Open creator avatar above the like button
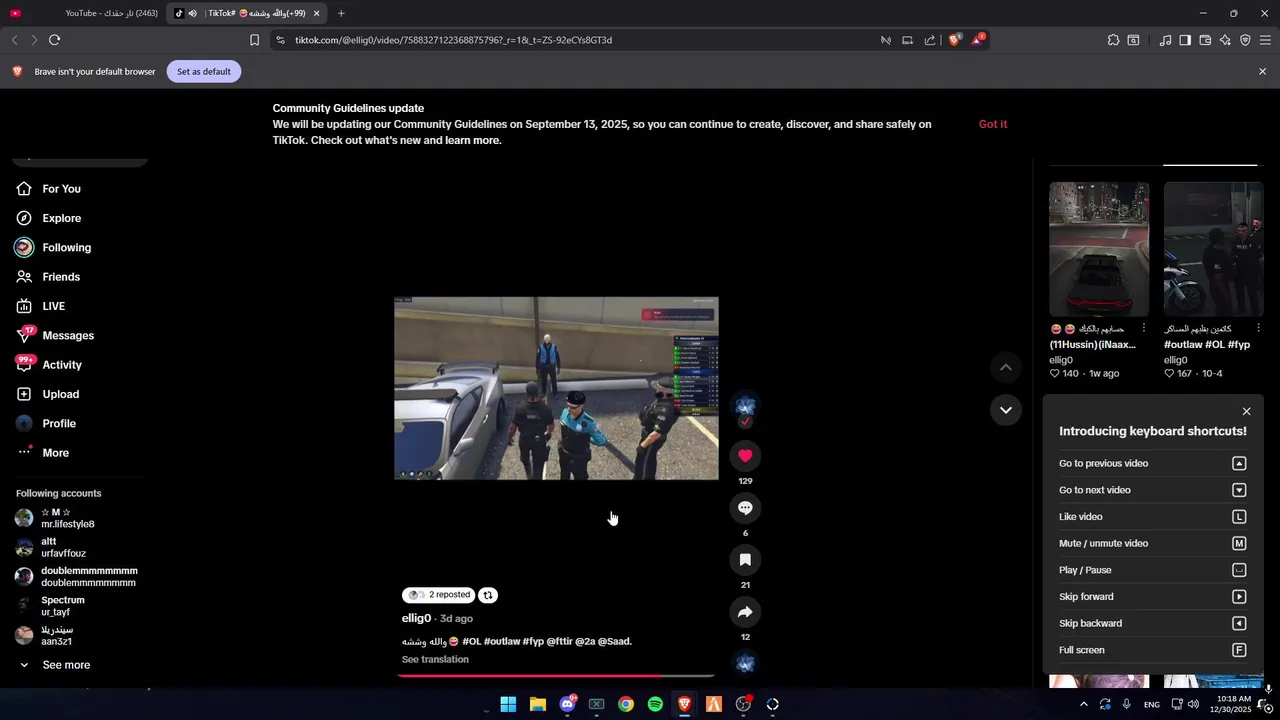This screenshot has width=1280, height=720. 745,405
